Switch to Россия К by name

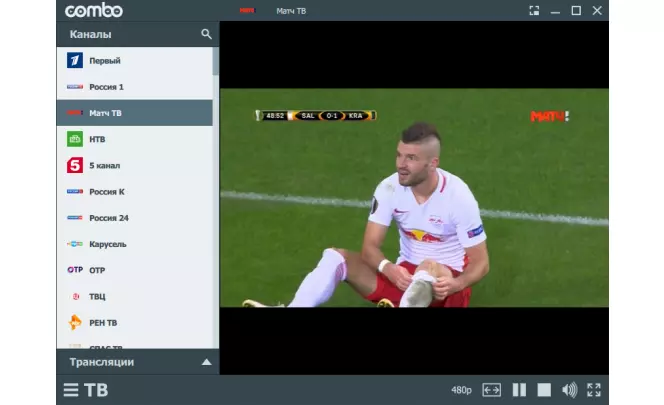click(107, 192)
